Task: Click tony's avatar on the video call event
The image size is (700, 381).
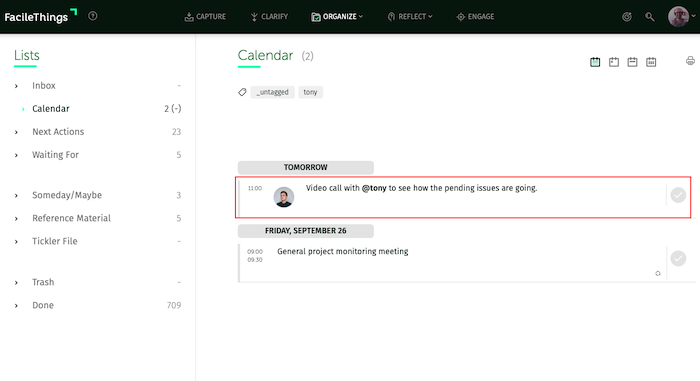Action: pos(284,197)
